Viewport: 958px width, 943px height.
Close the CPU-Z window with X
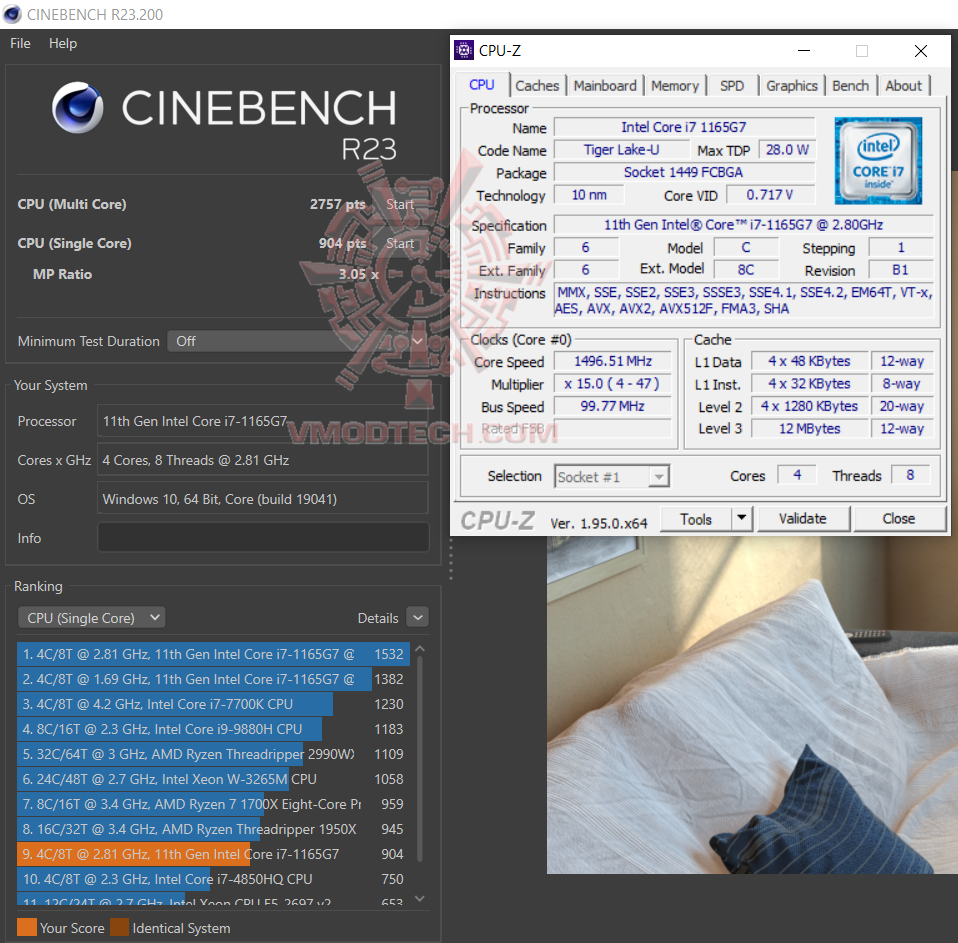click(x=921, y=51)
